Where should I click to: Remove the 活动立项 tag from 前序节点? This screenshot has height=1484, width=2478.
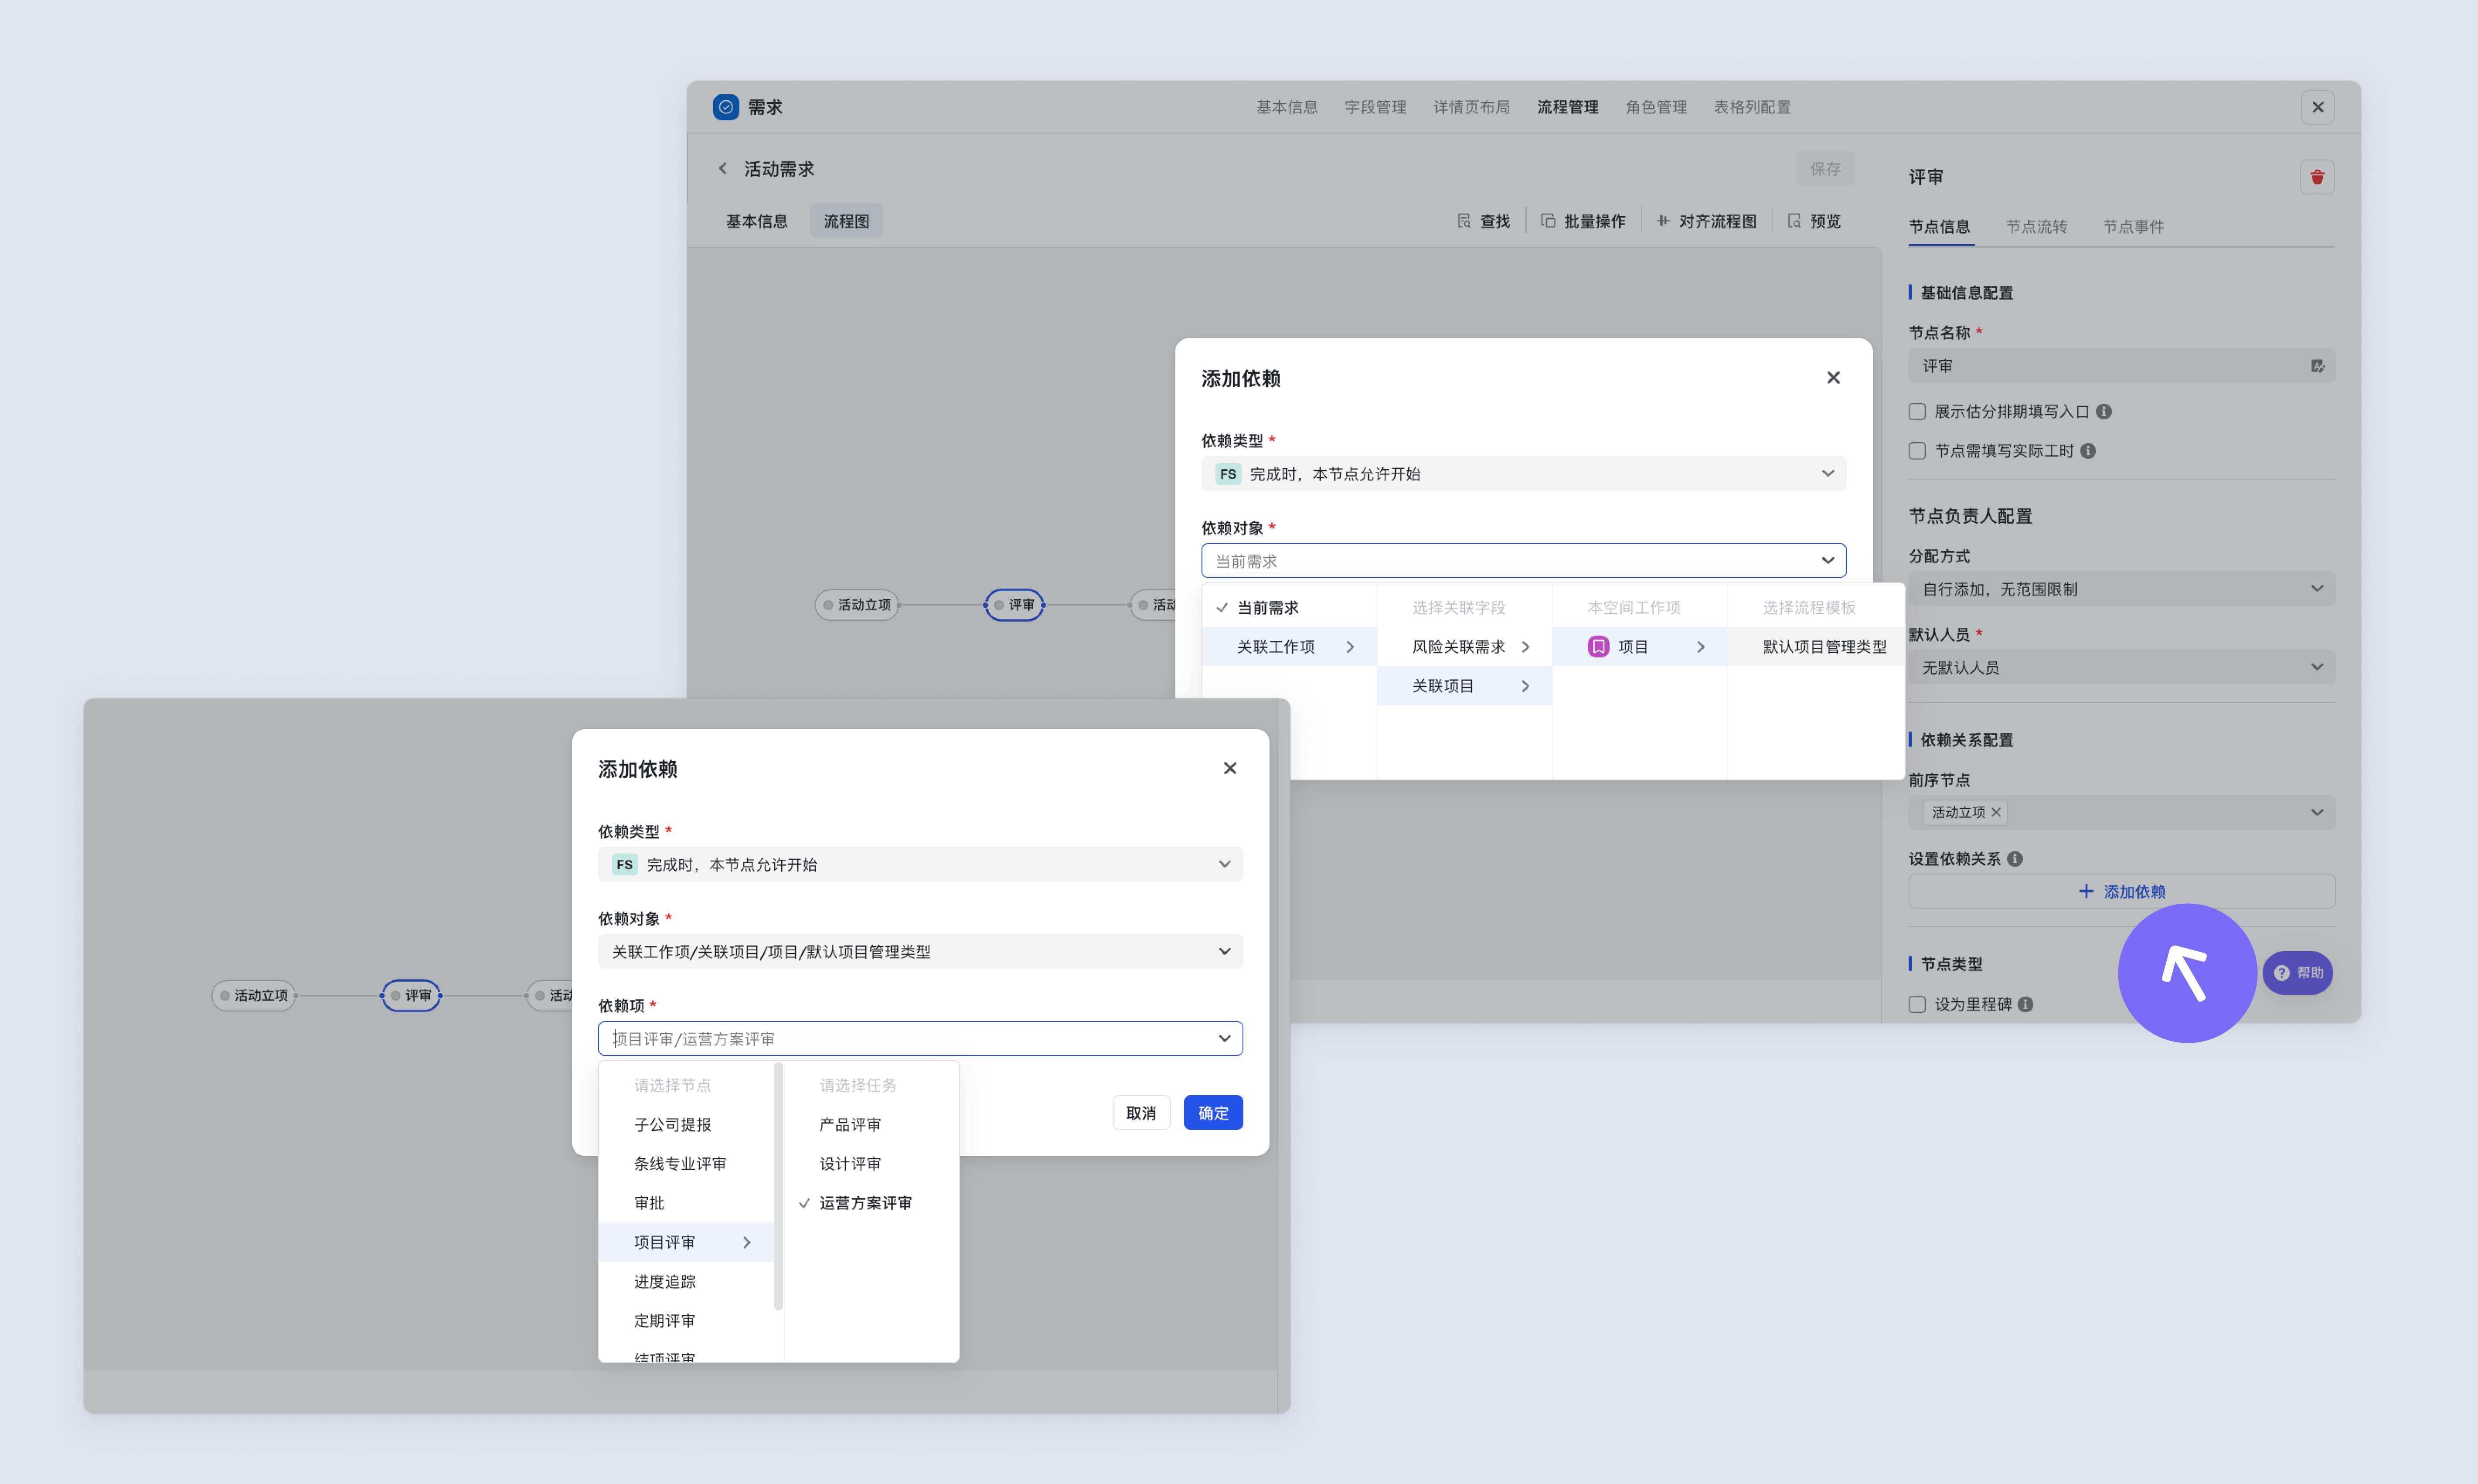[x=1996, y=813]
